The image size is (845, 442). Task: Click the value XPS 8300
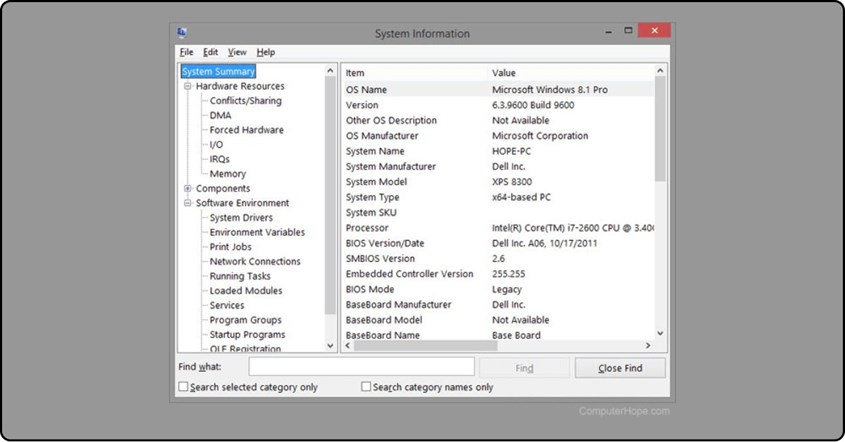click(512, 182)
